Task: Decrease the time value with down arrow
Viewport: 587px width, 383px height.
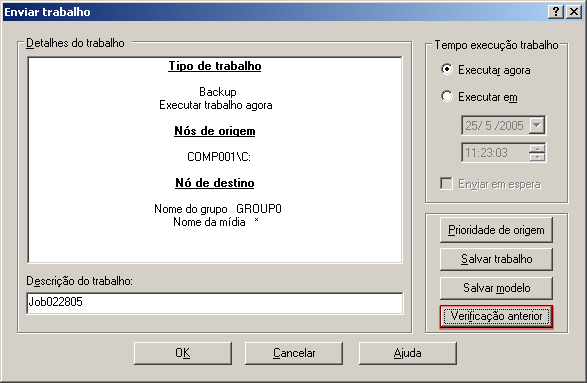Action: pos(537,157)
